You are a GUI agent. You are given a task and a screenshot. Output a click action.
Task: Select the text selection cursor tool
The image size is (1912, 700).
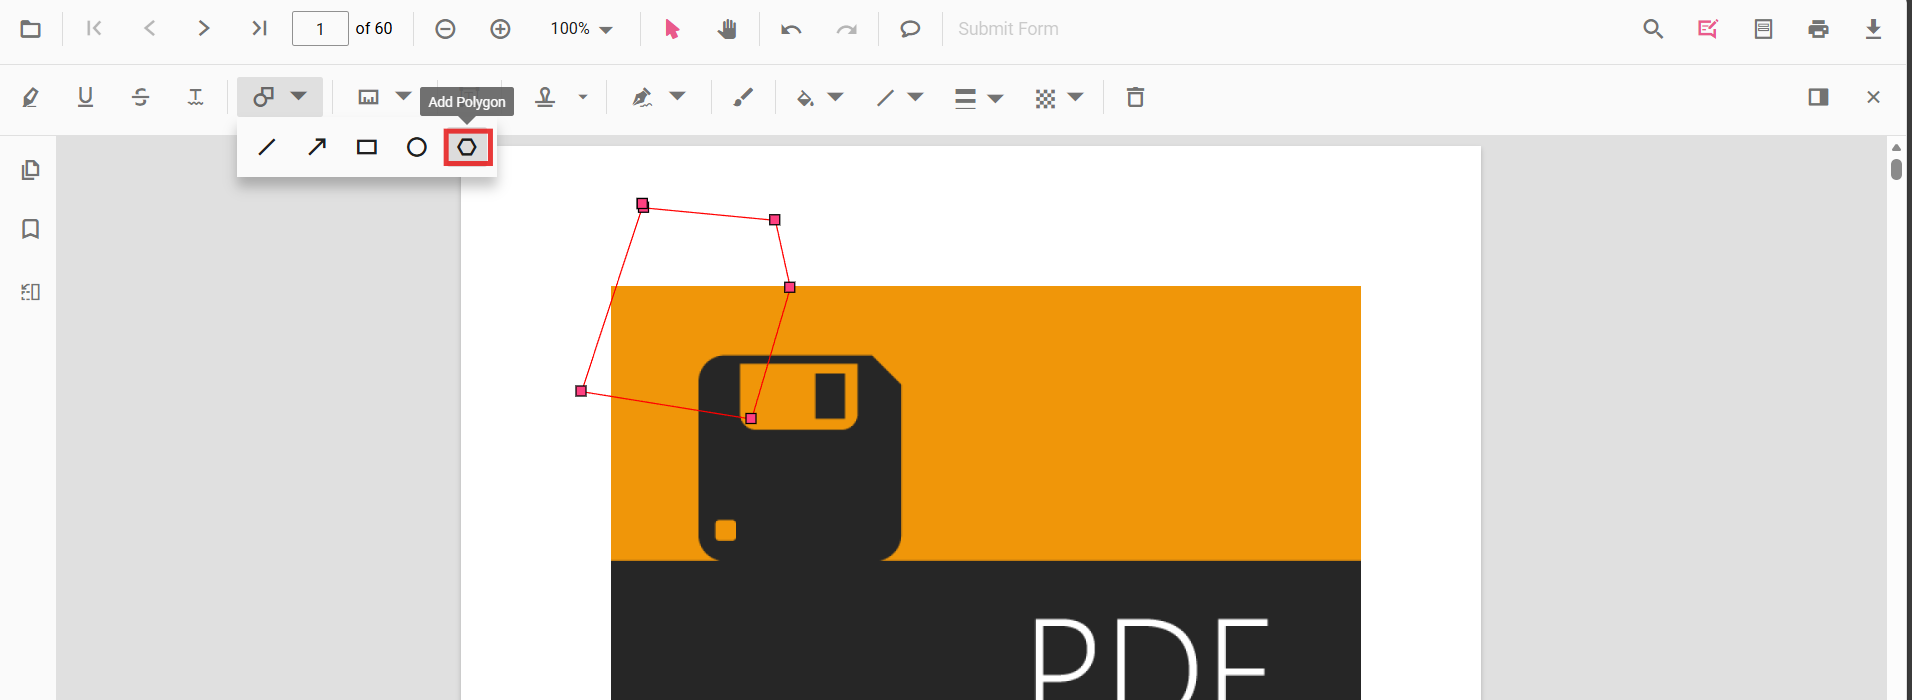click(x=672, y=29)
